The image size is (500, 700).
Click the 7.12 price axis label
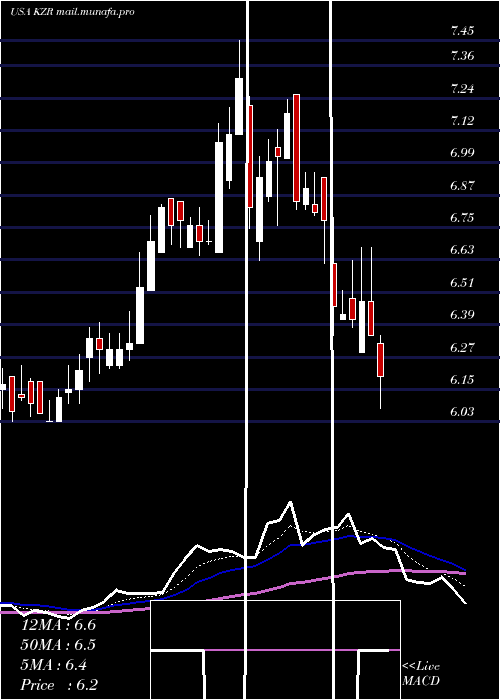pos(462,121)
